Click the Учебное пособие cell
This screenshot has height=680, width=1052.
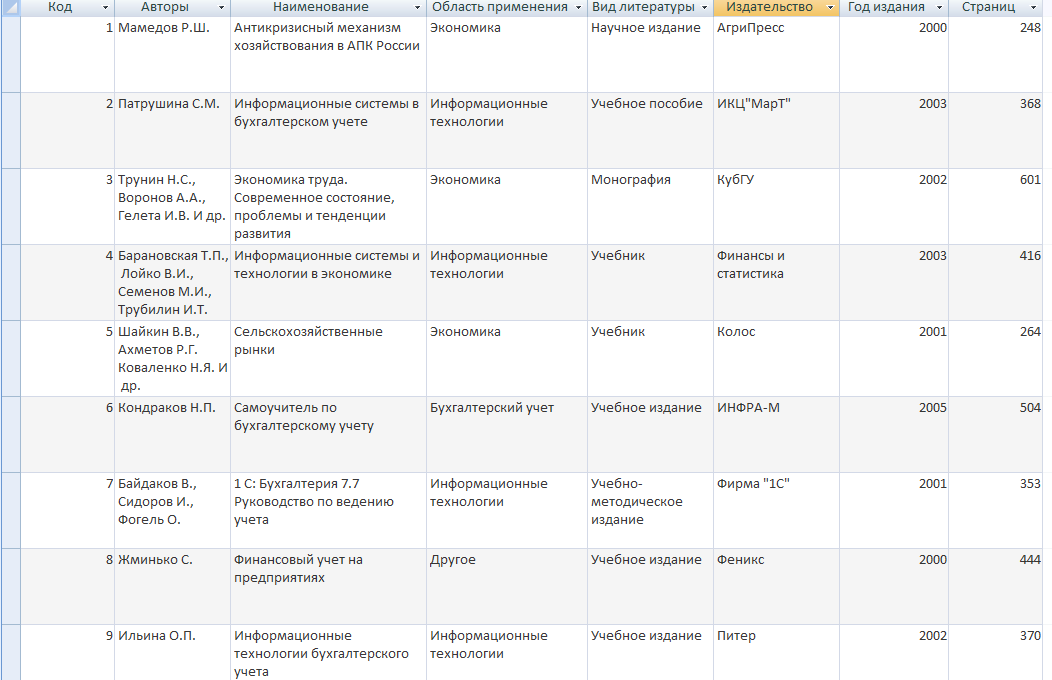pos(650,131)
